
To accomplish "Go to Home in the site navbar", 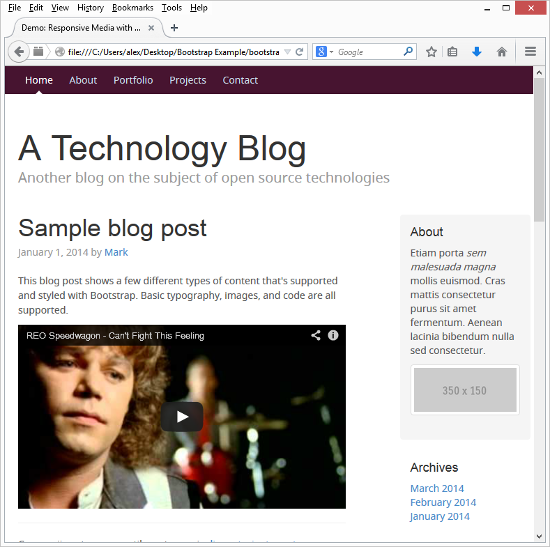I will pyautogui.click(x=39, y=80).
